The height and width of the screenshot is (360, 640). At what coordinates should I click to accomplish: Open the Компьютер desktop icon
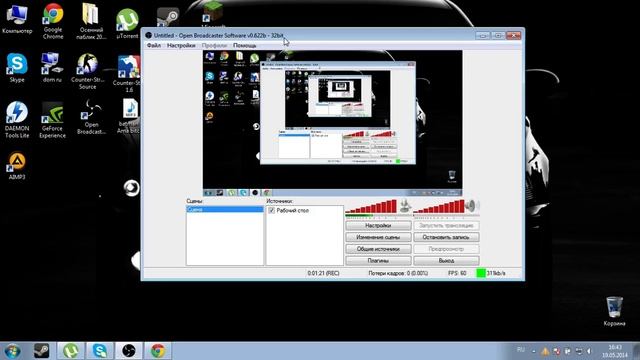tap(17, 19)
